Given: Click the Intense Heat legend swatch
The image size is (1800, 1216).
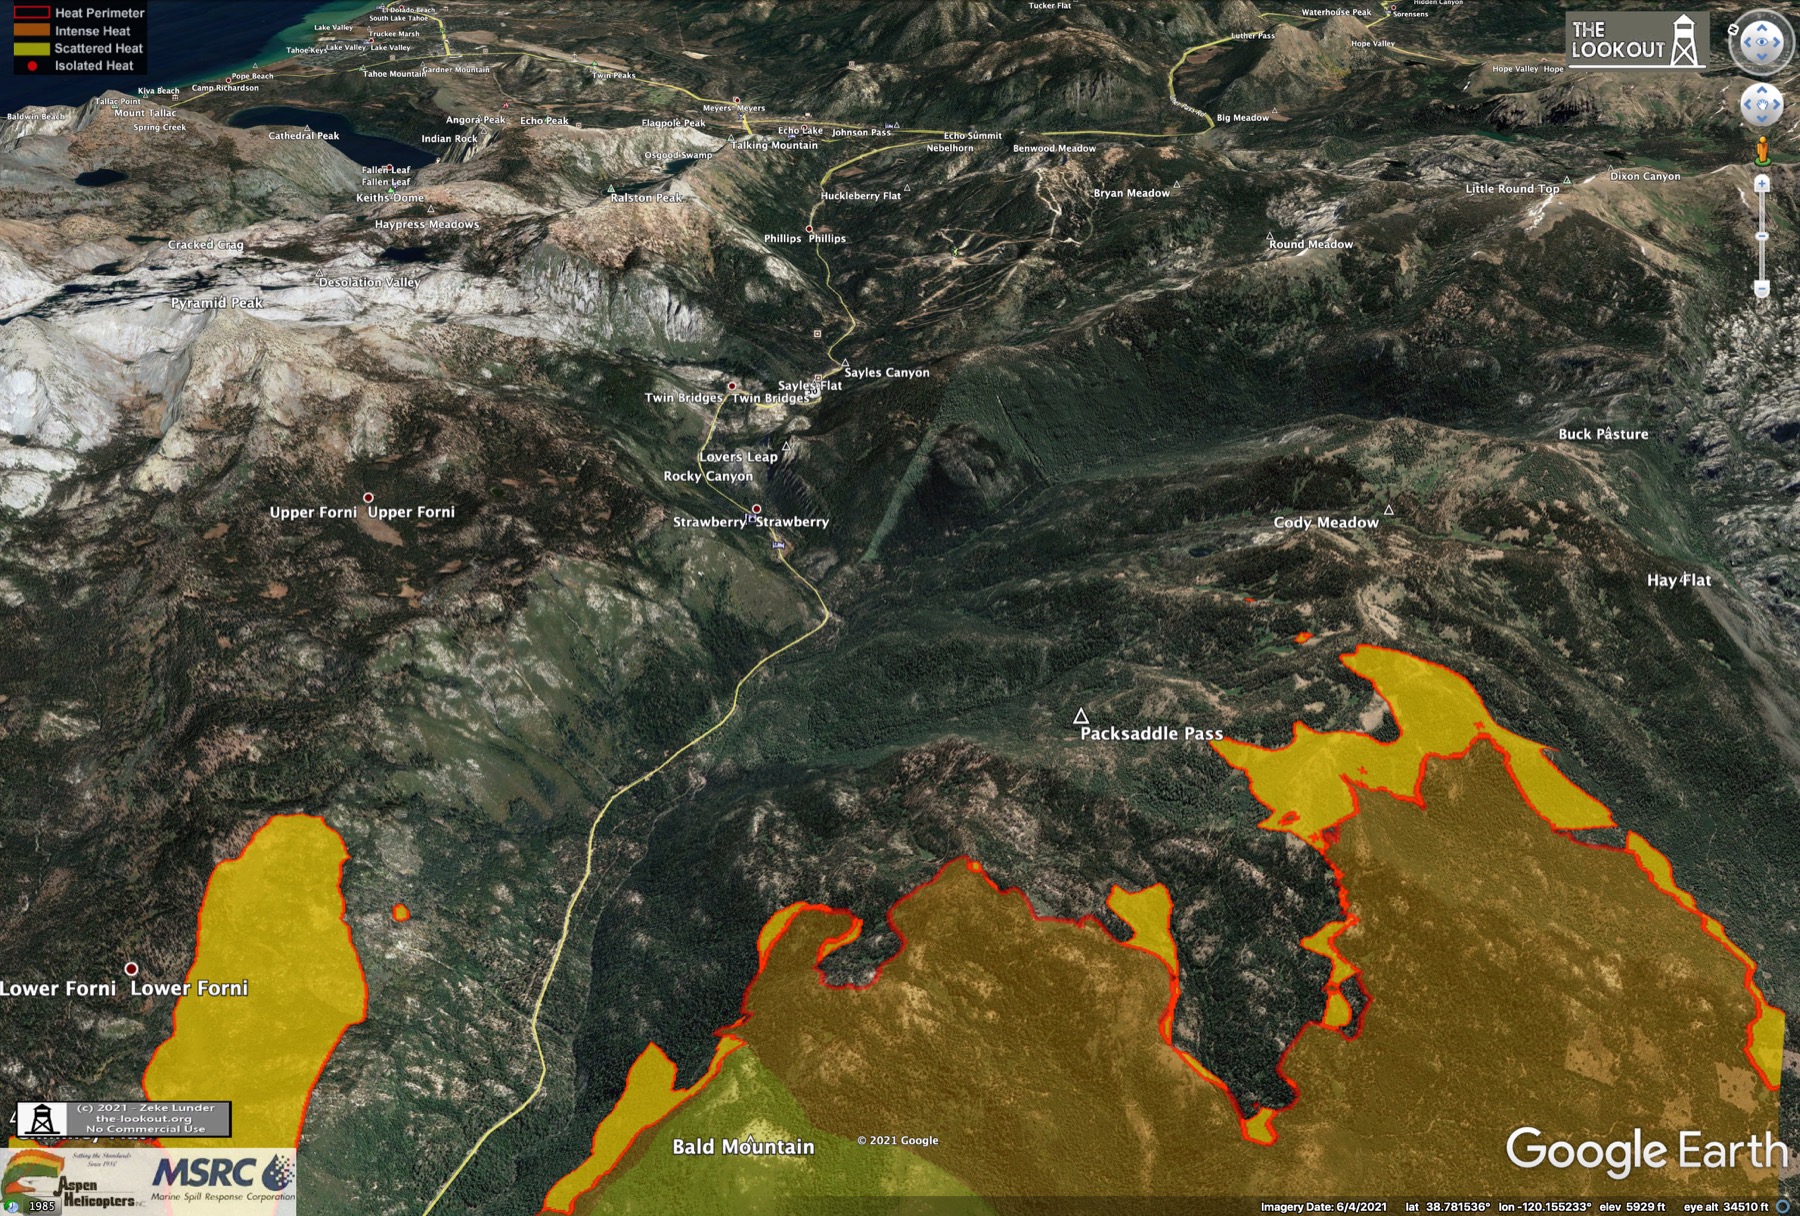Looking at the screenshot, I should coord(31,31).
